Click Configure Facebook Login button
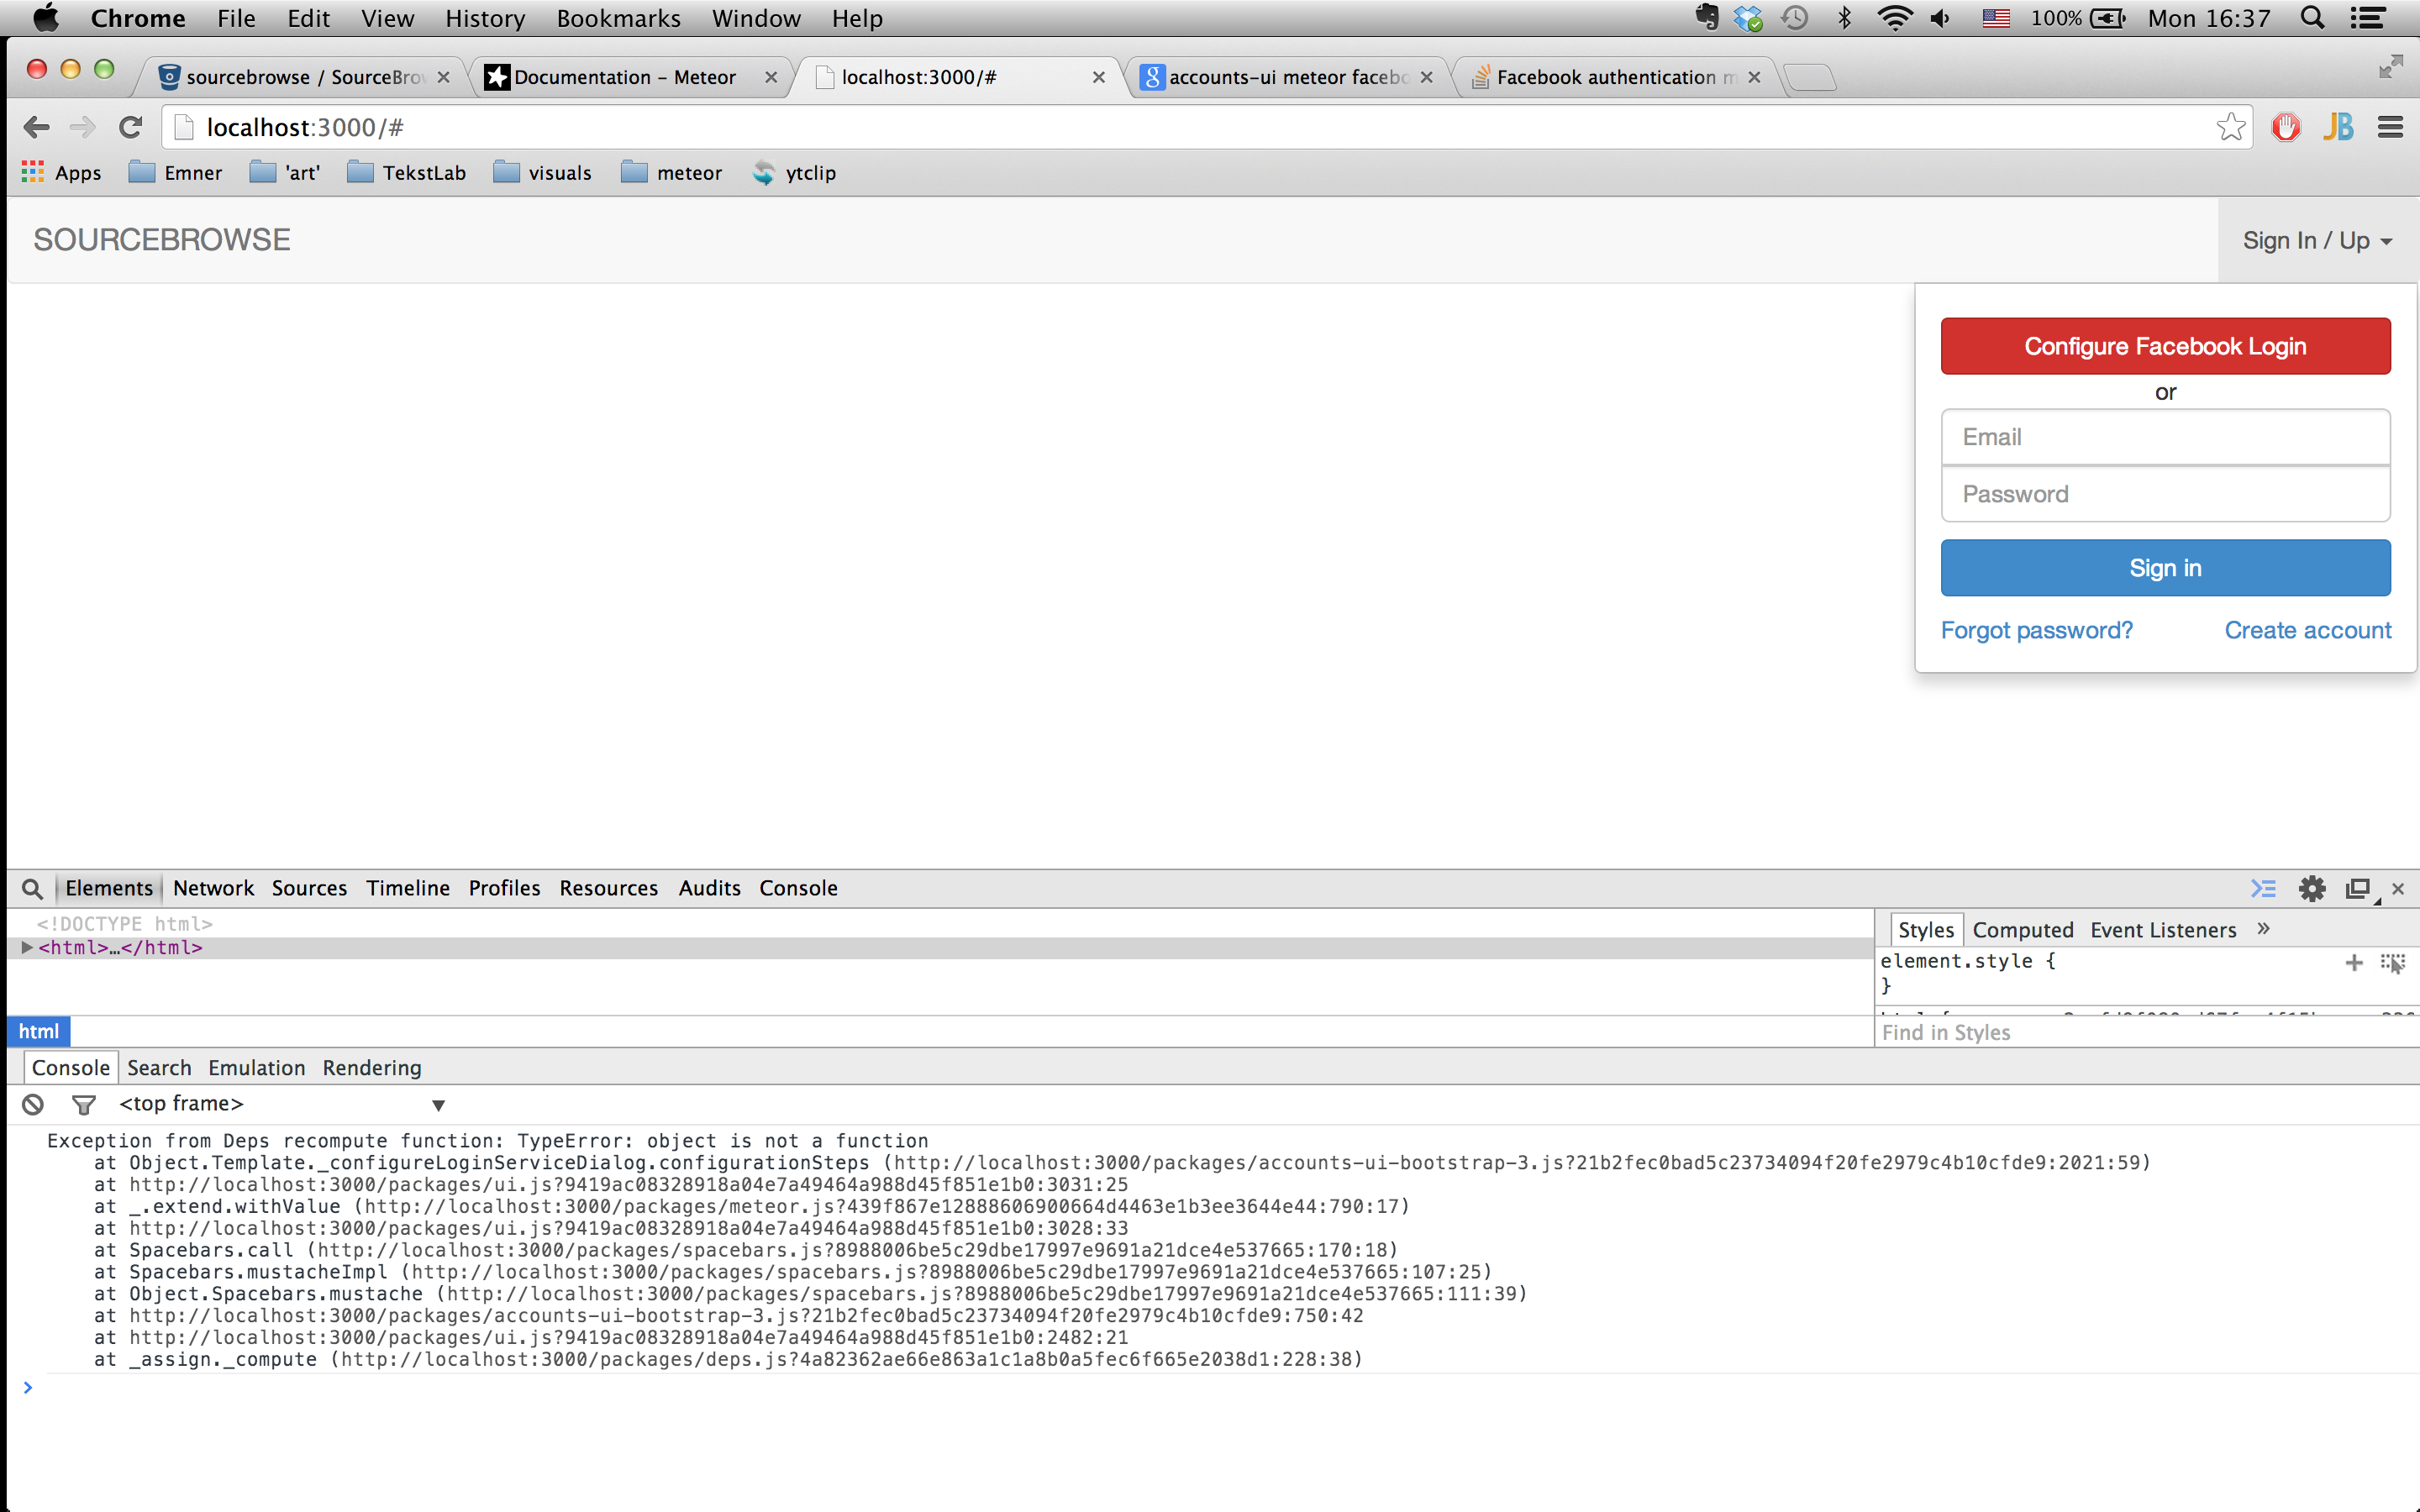Screen dimensions: 2420x1512 click(x=2165, y=346)
